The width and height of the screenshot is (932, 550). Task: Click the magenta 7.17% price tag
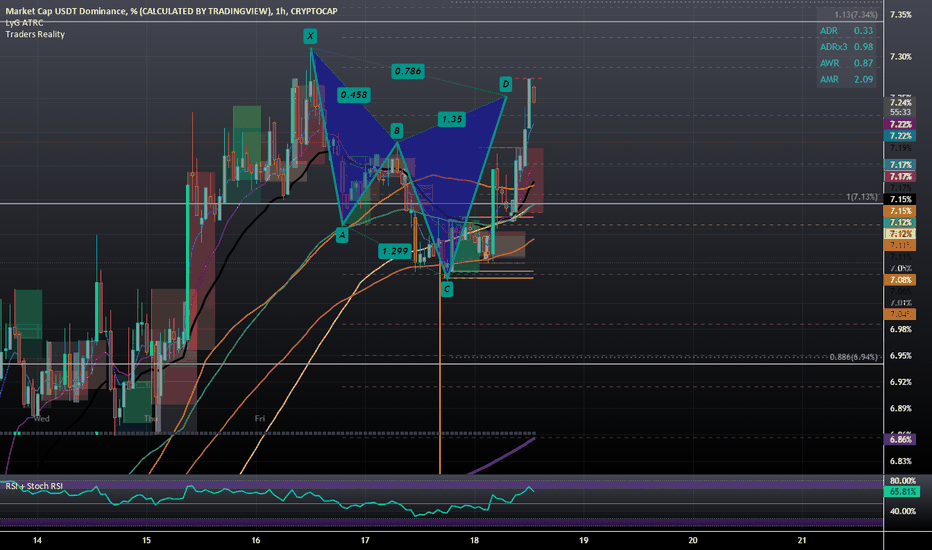[900, 177]
